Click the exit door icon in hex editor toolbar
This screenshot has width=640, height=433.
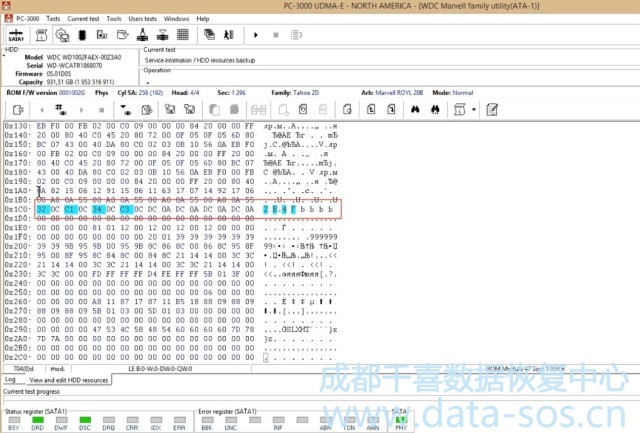pos(18,110)
